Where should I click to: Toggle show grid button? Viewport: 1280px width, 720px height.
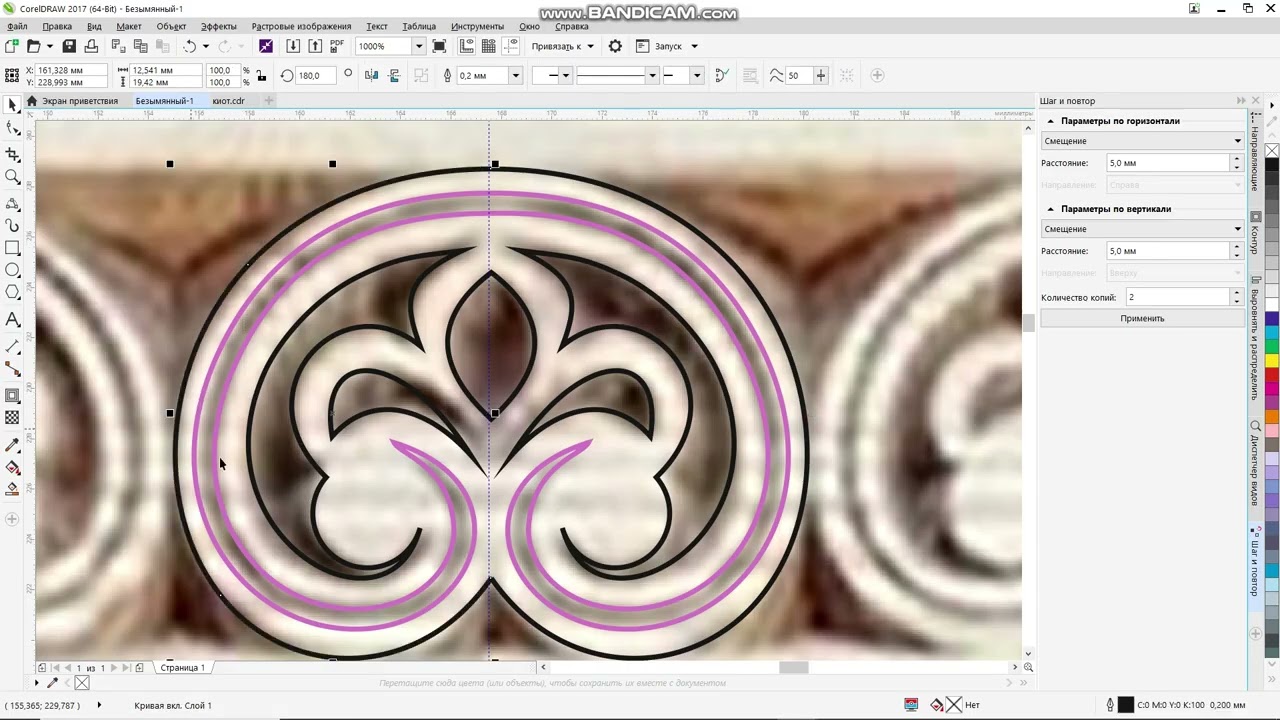tap(489, 46)
